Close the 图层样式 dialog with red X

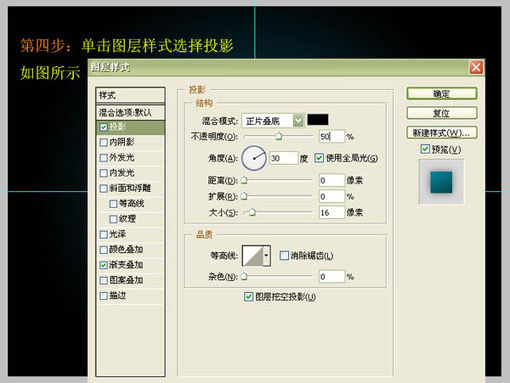(x=476, y=67)
